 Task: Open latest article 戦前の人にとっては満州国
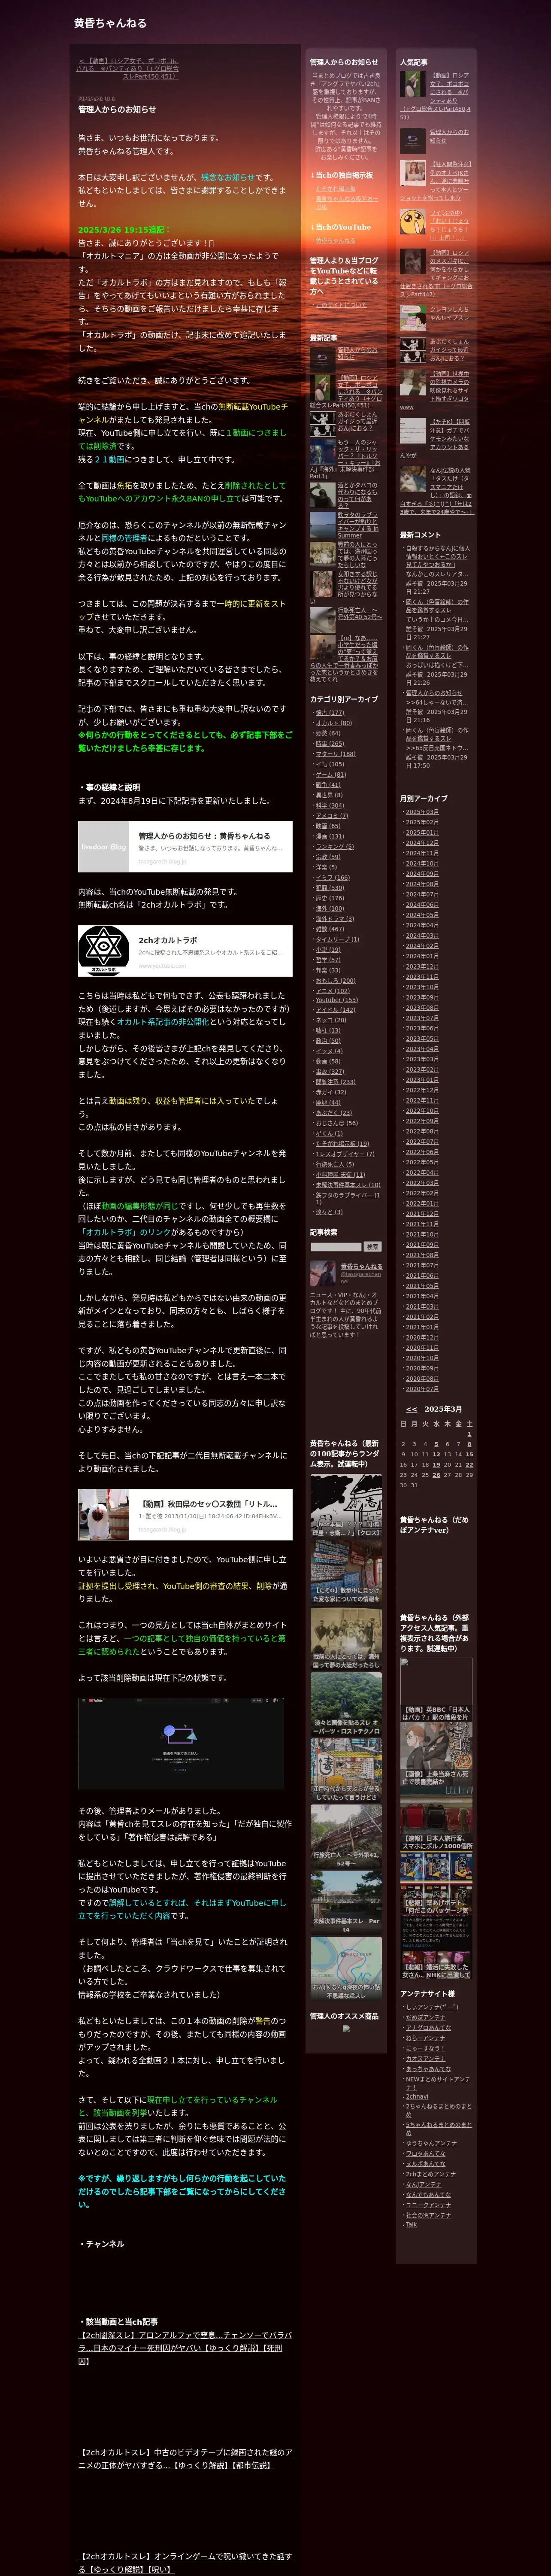coord(357,555)
